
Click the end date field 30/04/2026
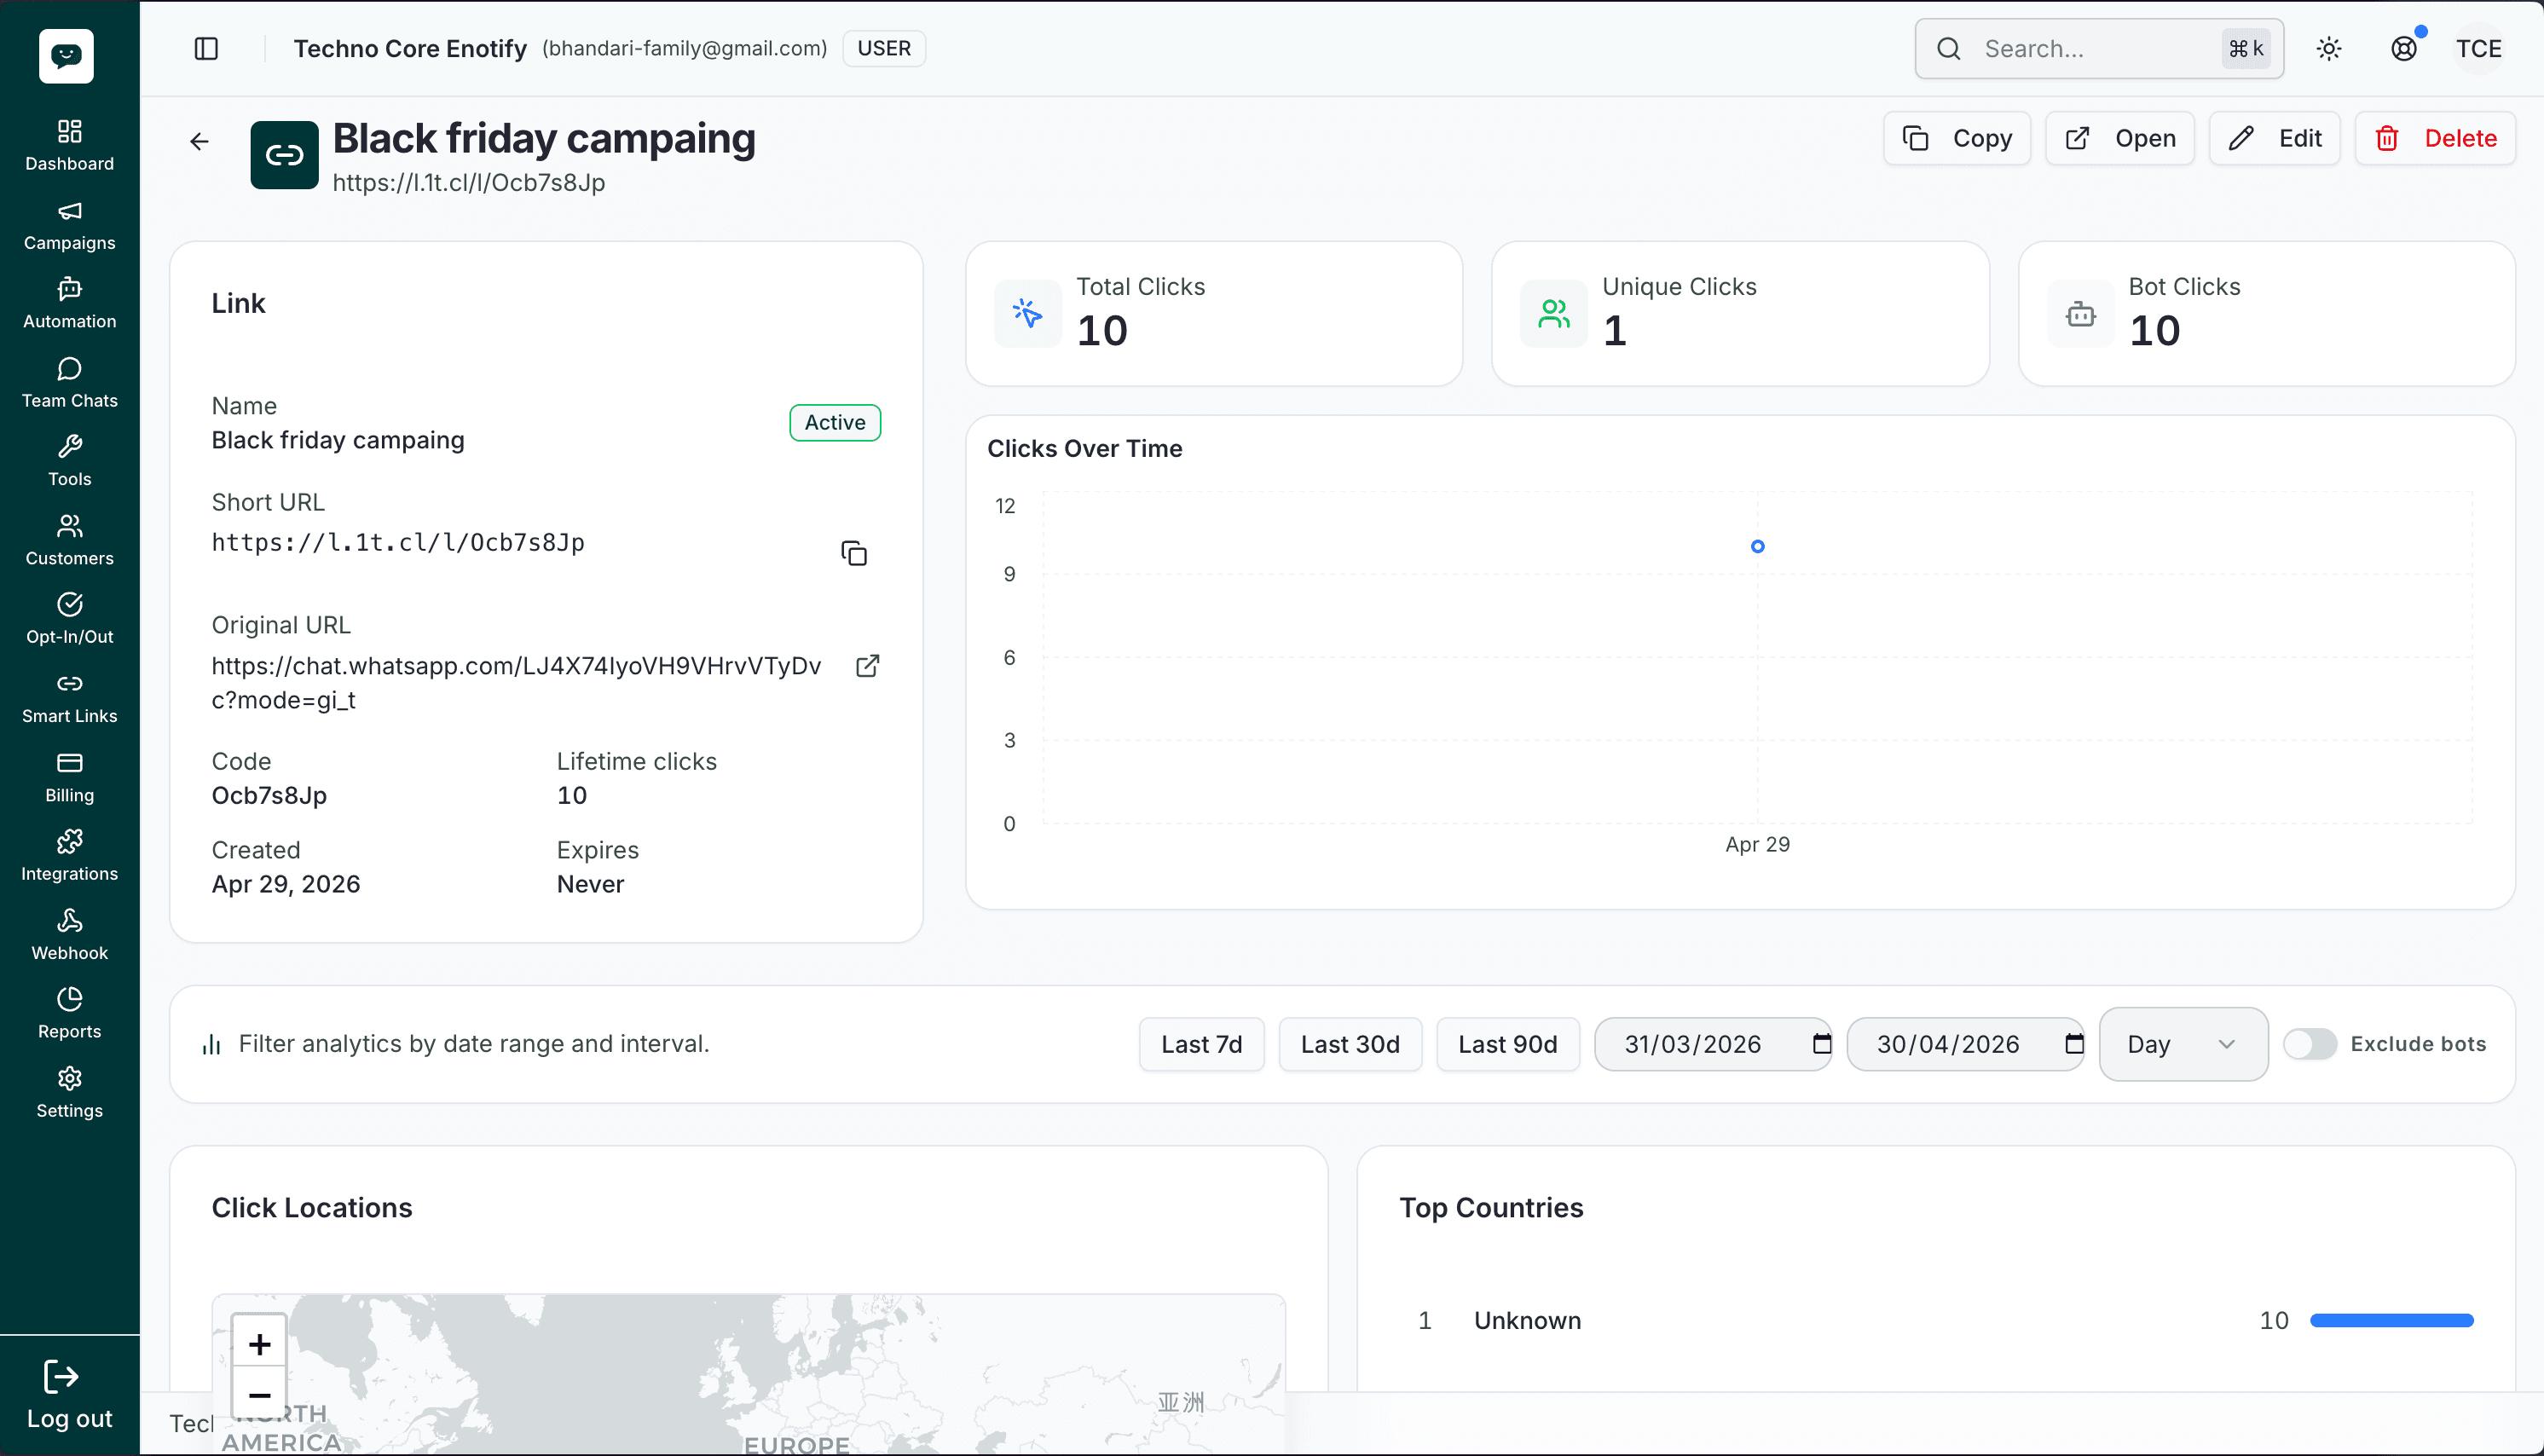[x=1965, y=1044]
